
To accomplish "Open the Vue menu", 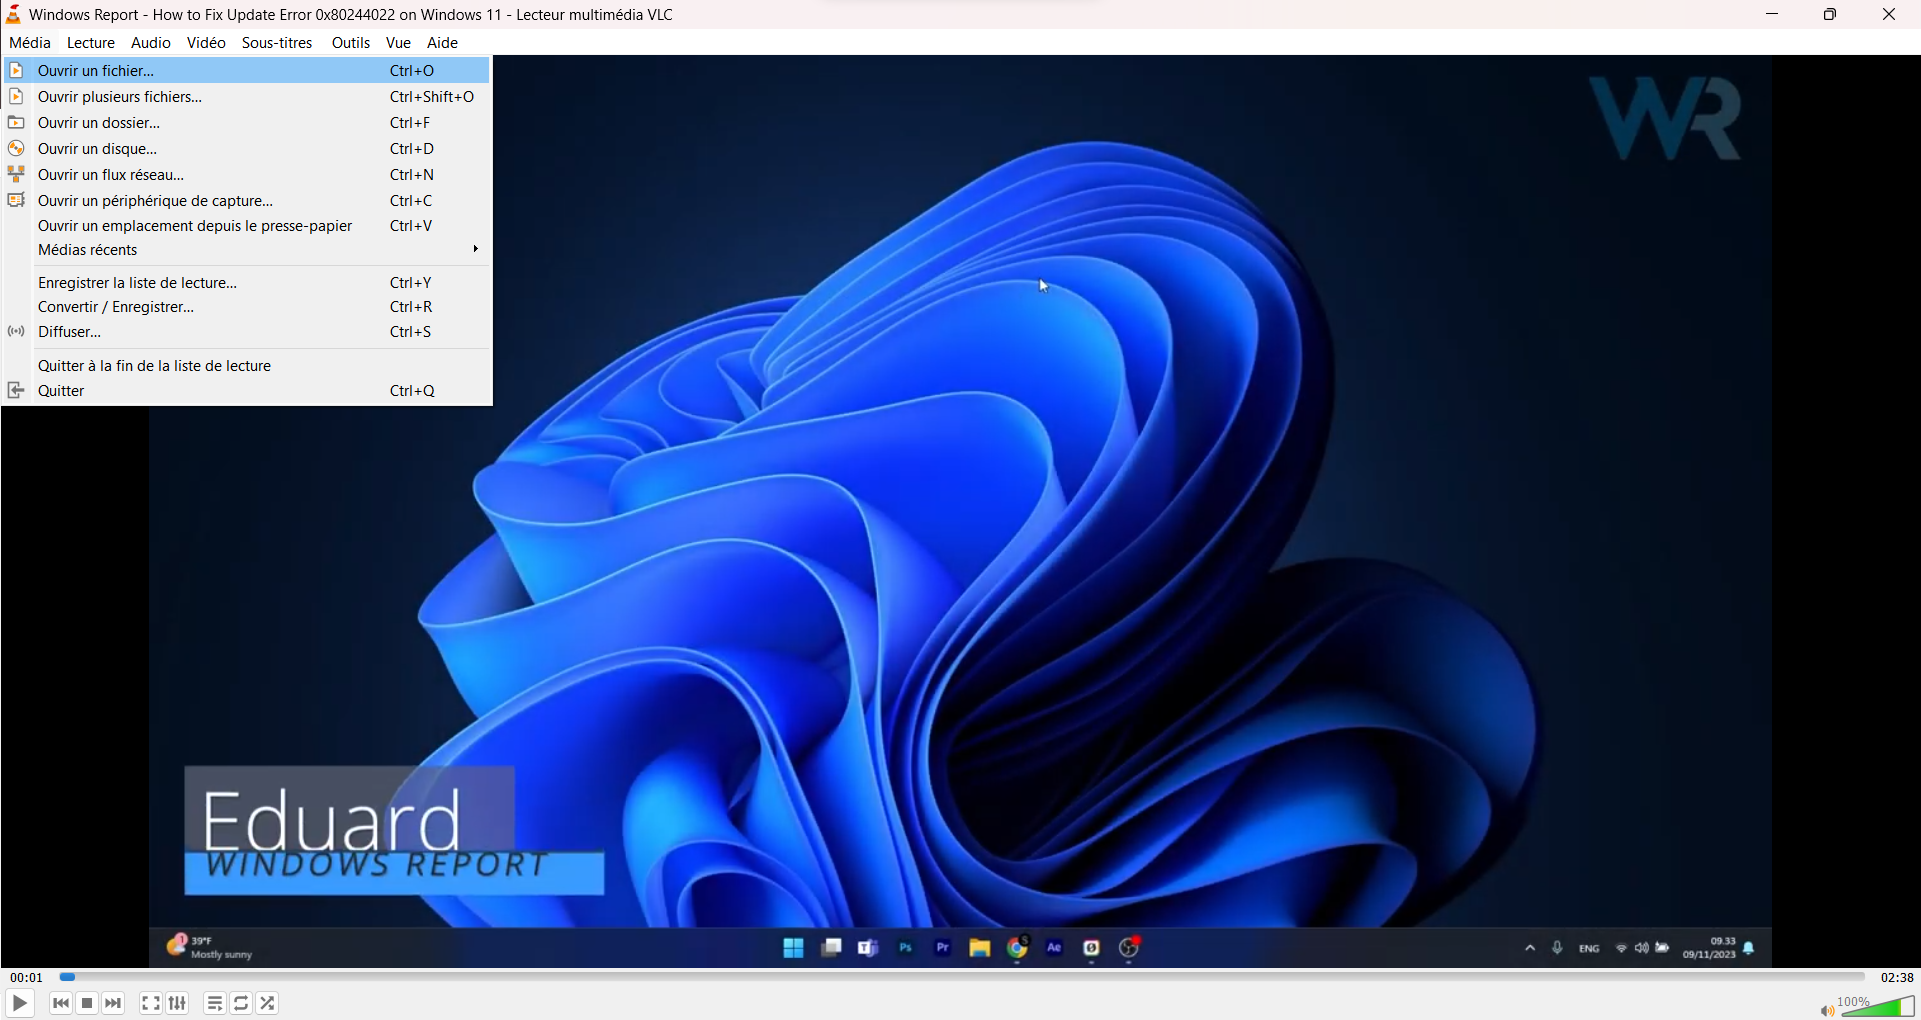I will tap(398, 42).
